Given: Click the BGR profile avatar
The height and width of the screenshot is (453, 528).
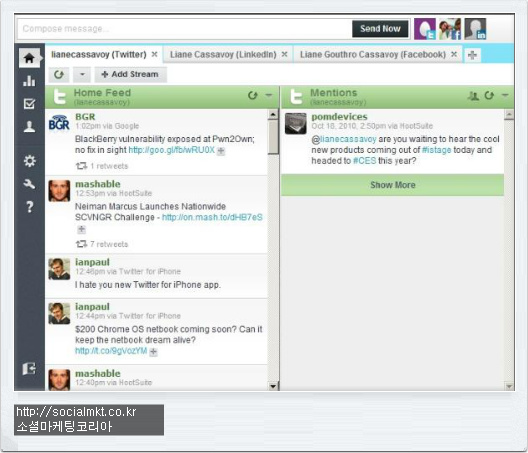Looking at the screenshot, I should 59,123.
